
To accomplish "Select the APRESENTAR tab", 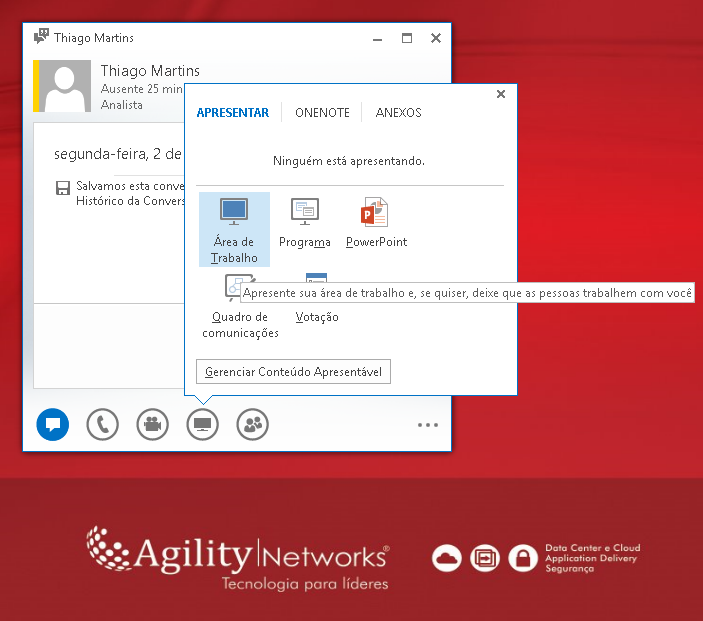I will pyautogui.click(x=232, y=113).
